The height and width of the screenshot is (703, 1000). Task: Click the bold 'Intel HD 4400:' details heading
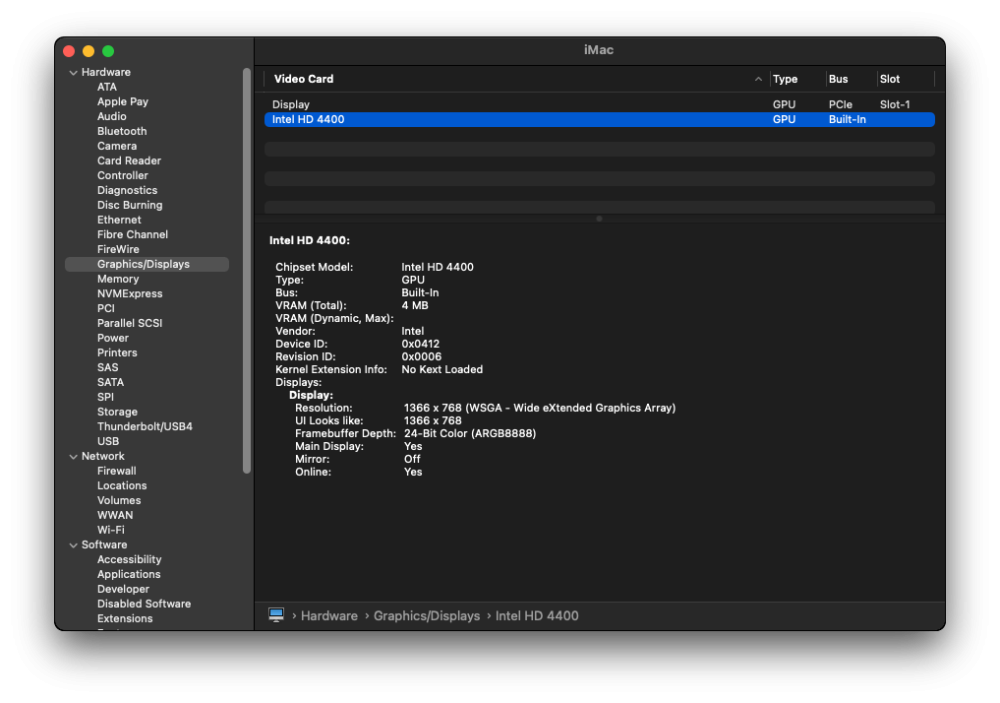pyautogui.click(x=309, y=240)
